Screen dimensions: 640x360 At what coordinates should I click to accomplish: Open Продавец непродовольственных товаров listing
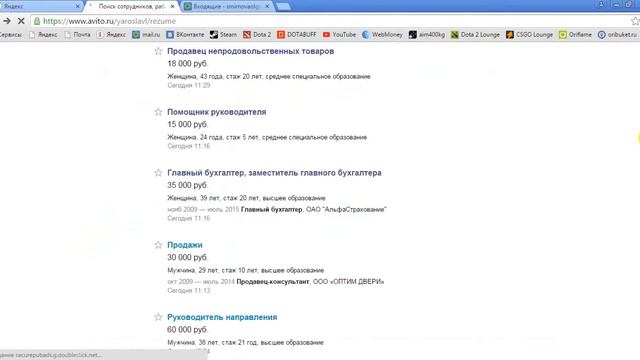click(x=251, y=51)
